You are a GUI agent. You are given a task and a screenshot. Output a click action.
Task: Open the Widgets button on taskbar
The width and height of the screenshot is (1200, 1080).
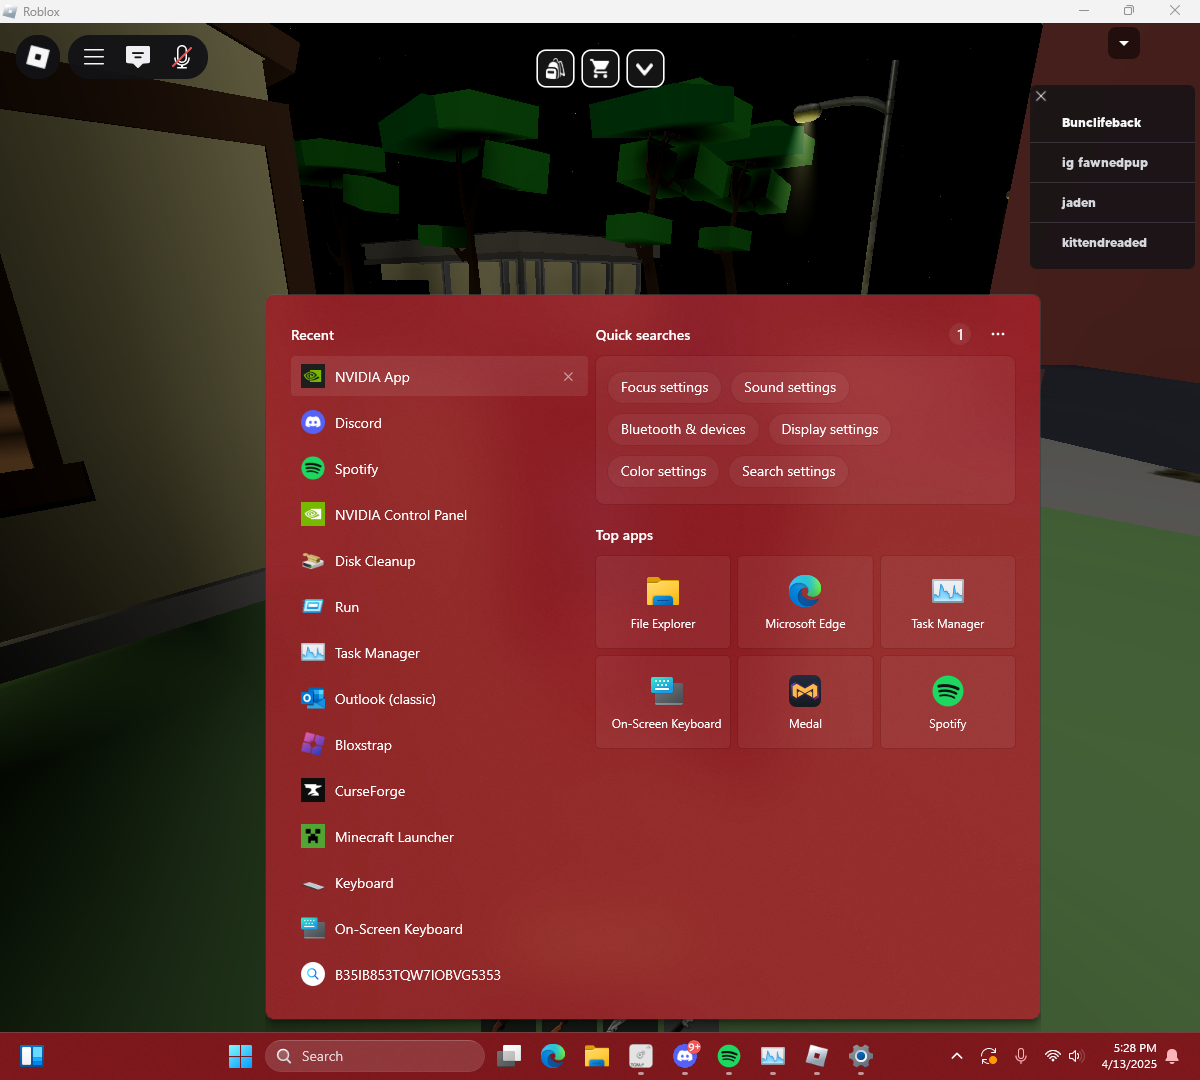click(x=32, y=1056)
